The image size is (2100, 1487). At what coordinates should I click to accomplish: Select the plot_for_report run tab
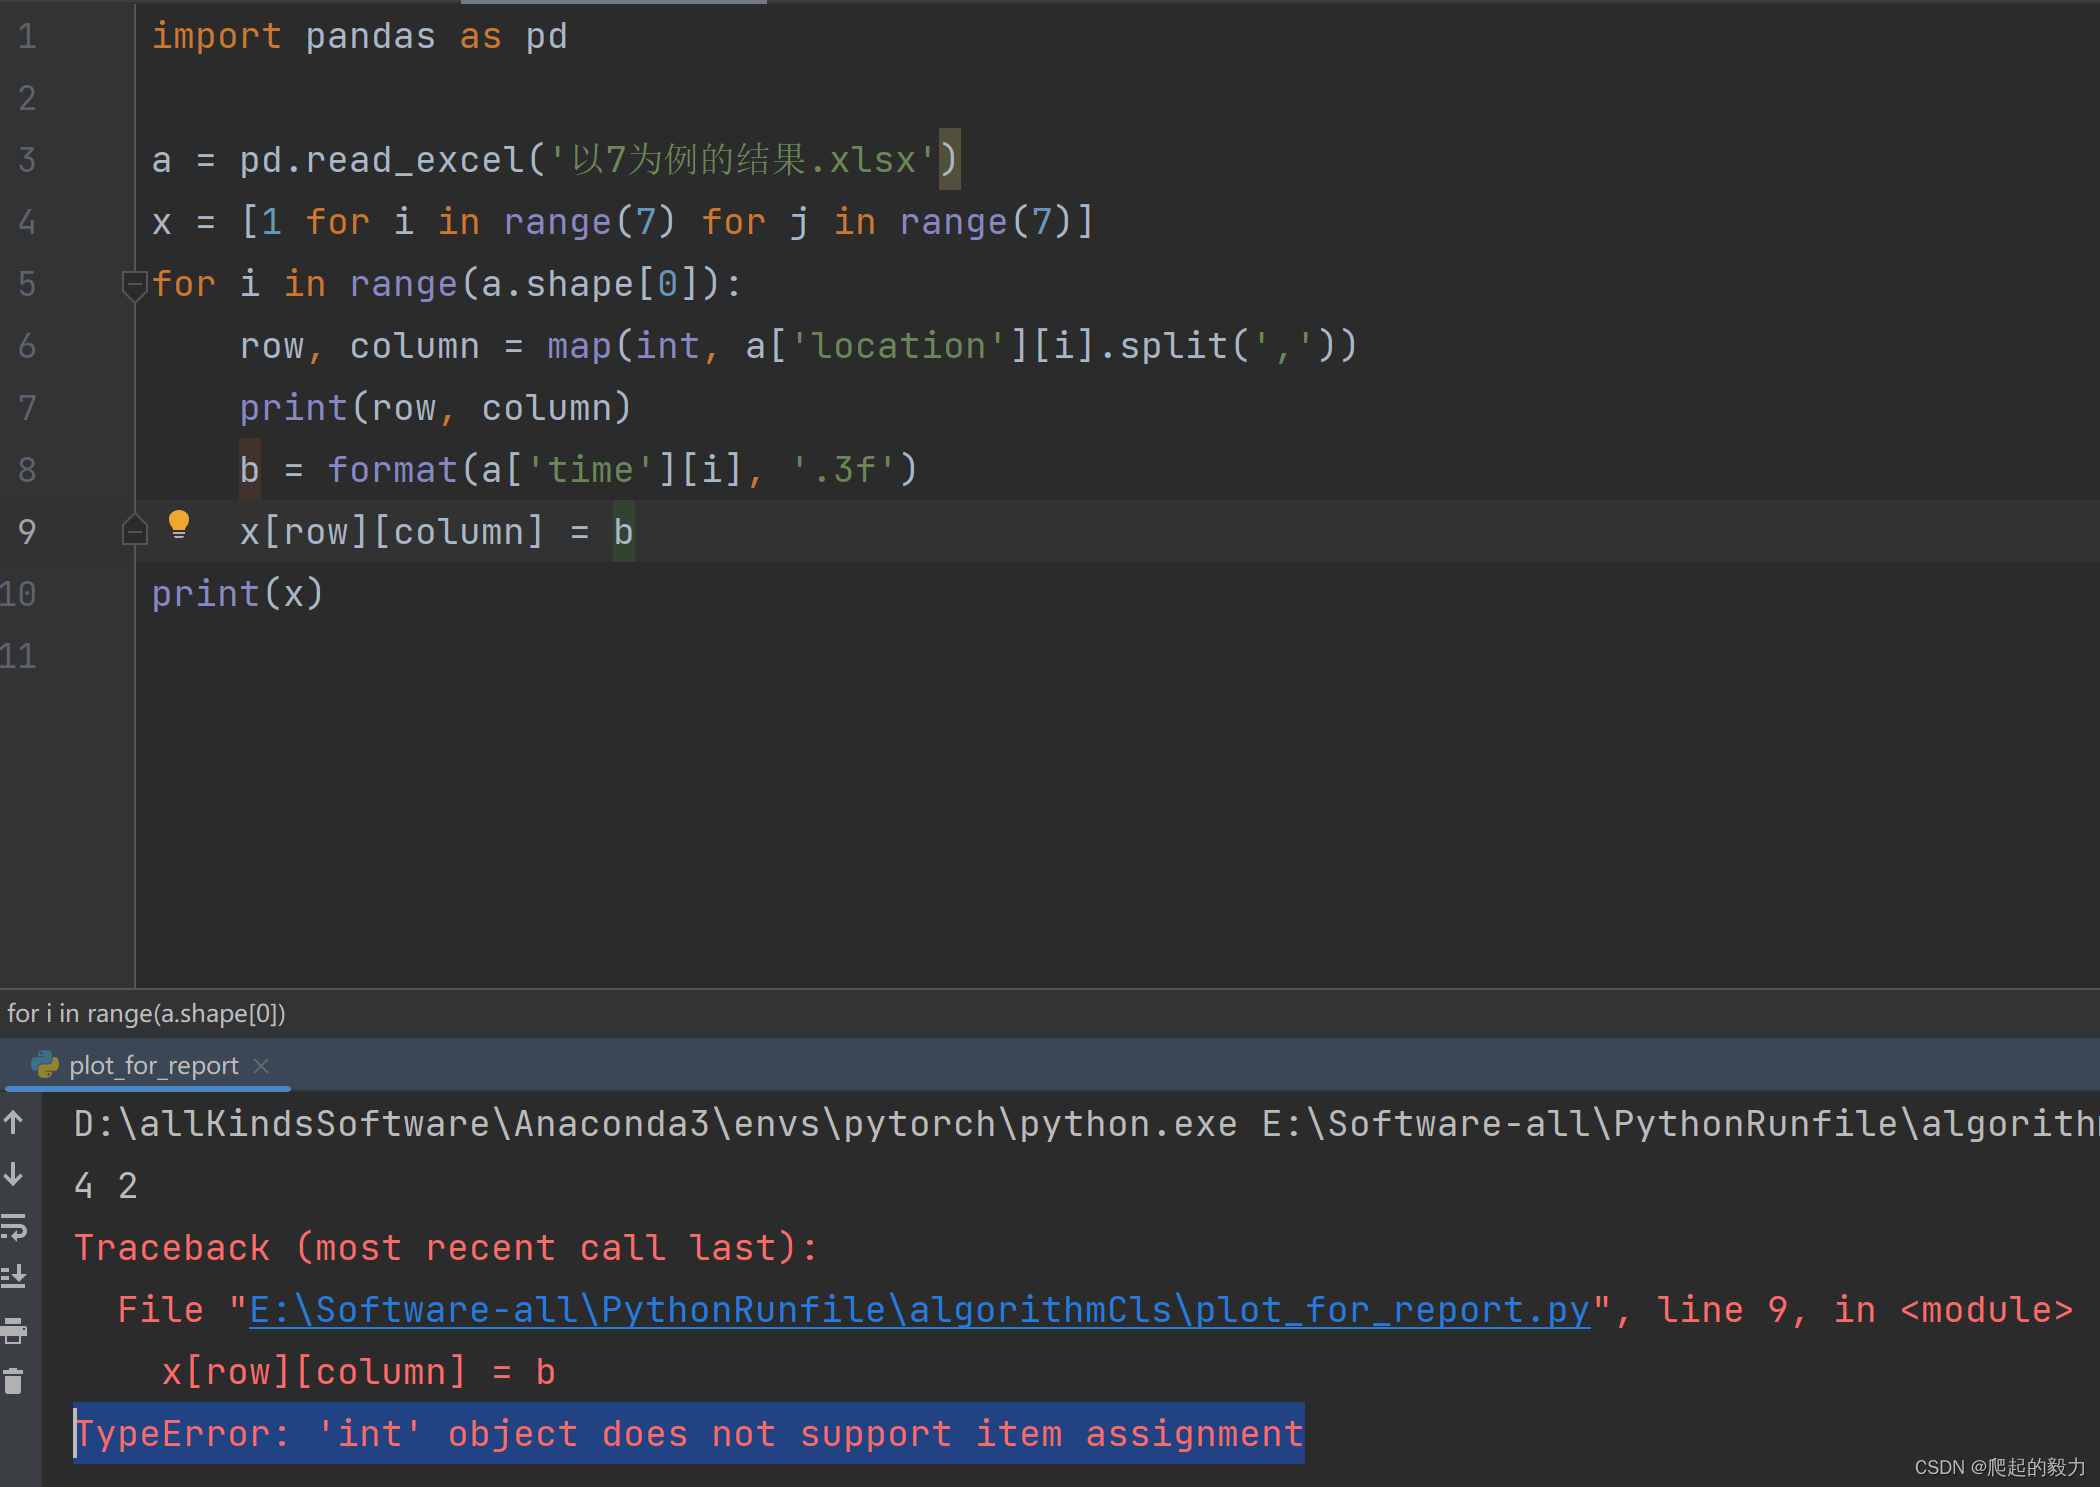(x=153, y=1066)
